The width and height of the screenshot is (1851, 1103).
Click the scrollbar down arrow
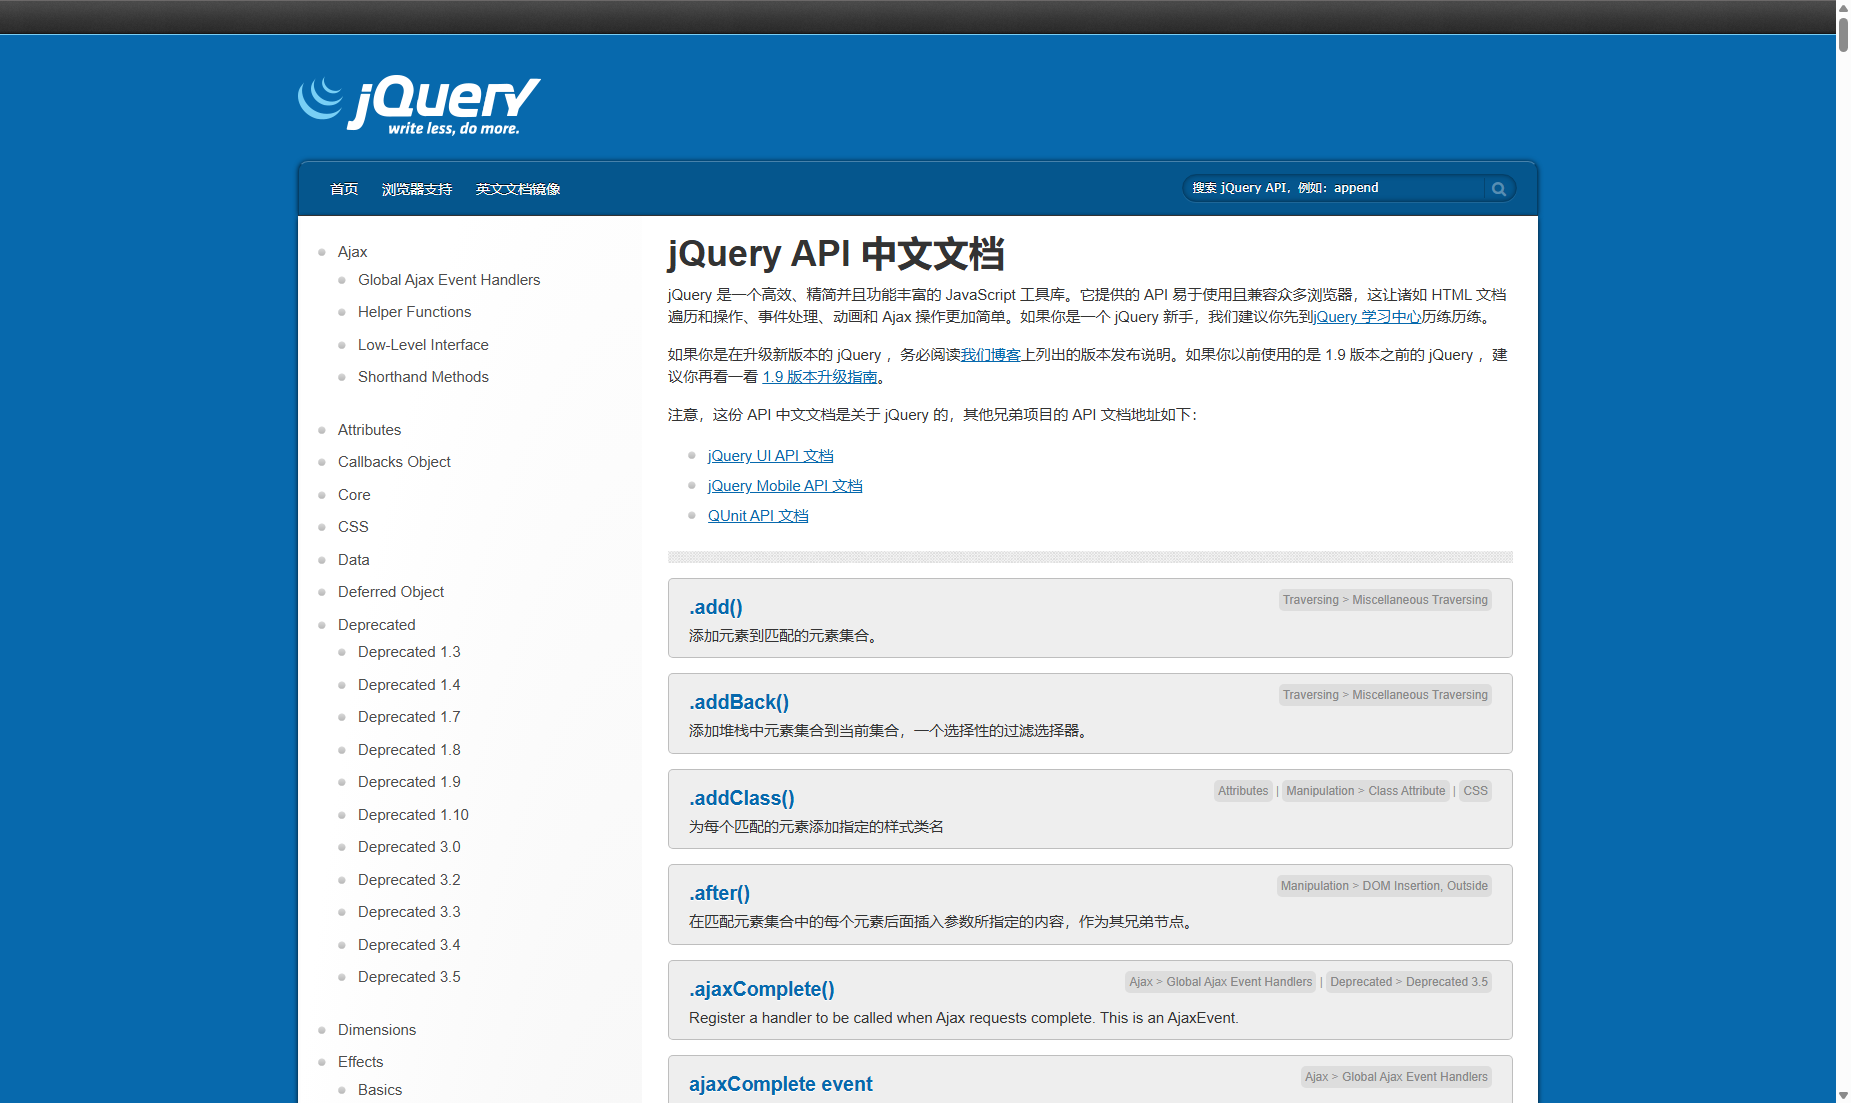point(1843,1095)
